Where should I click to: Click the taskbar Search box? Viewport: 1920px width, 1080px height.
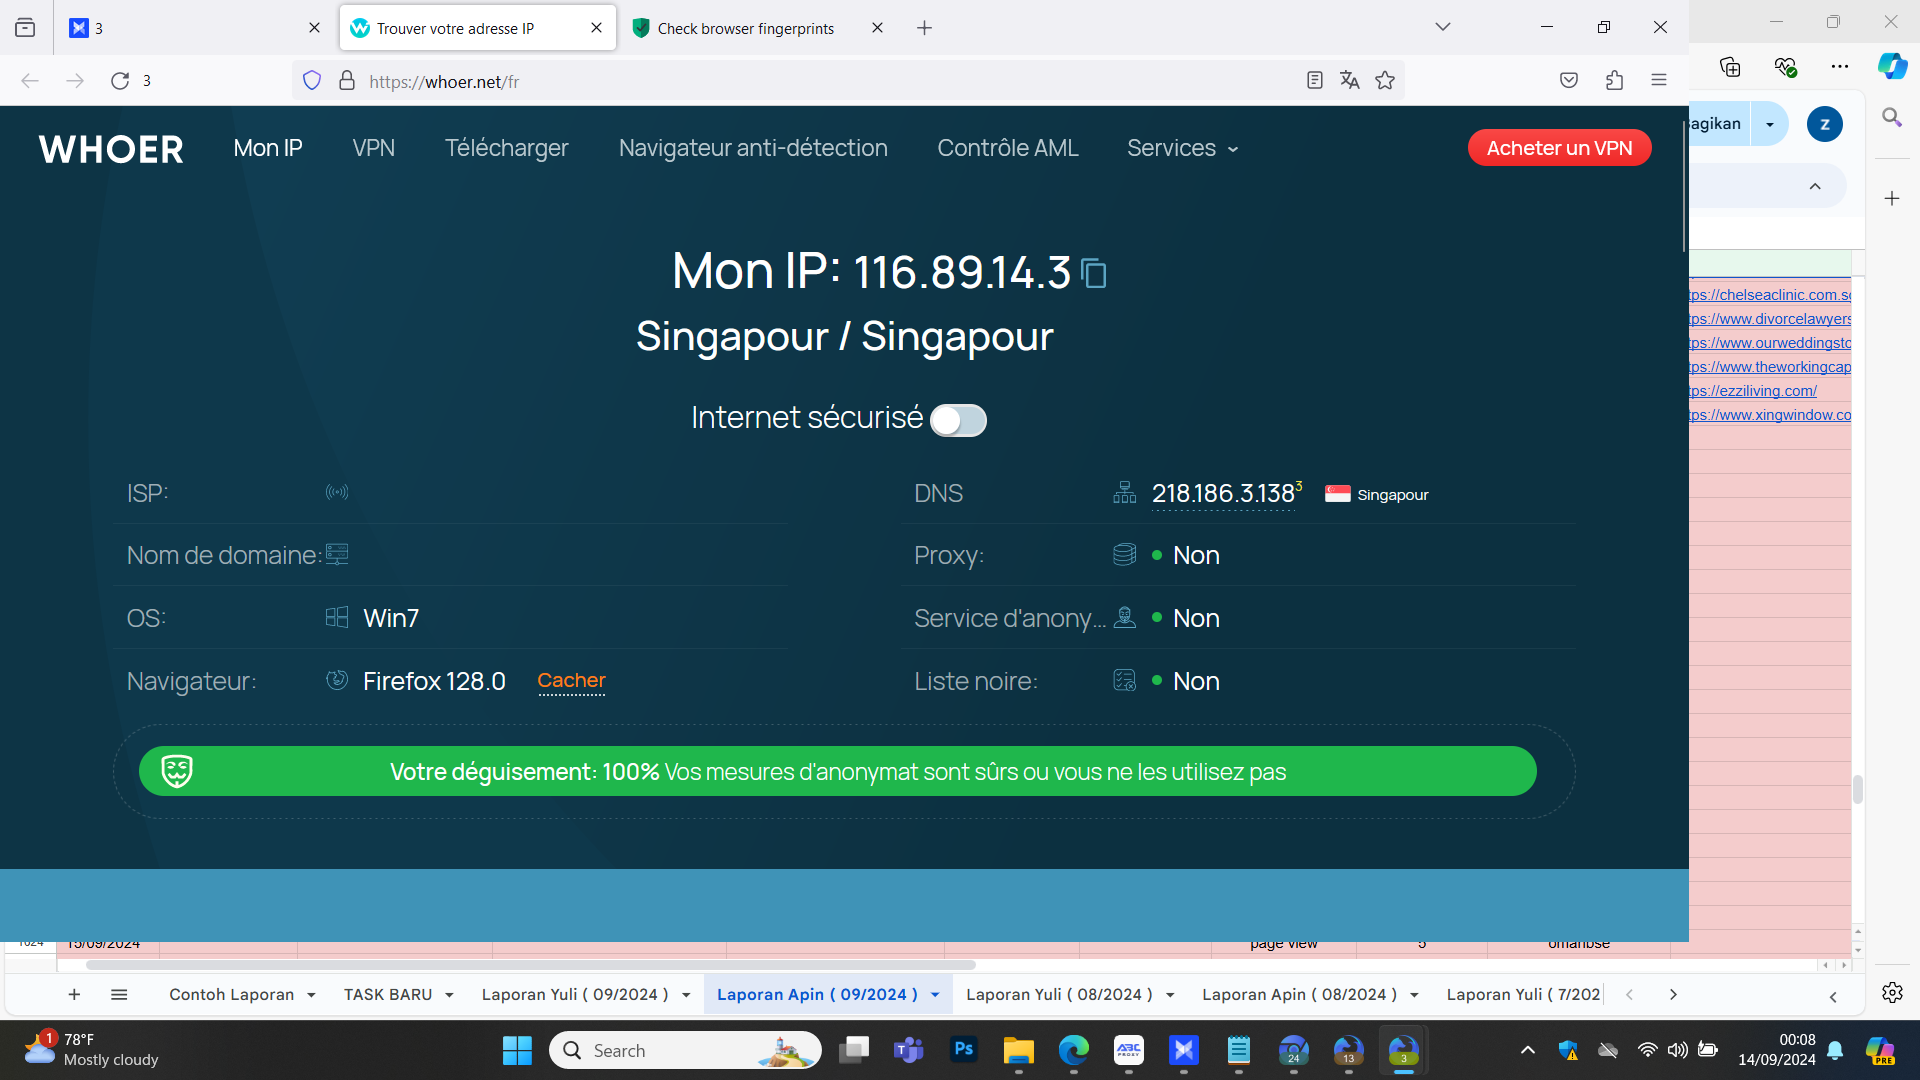685,1050
